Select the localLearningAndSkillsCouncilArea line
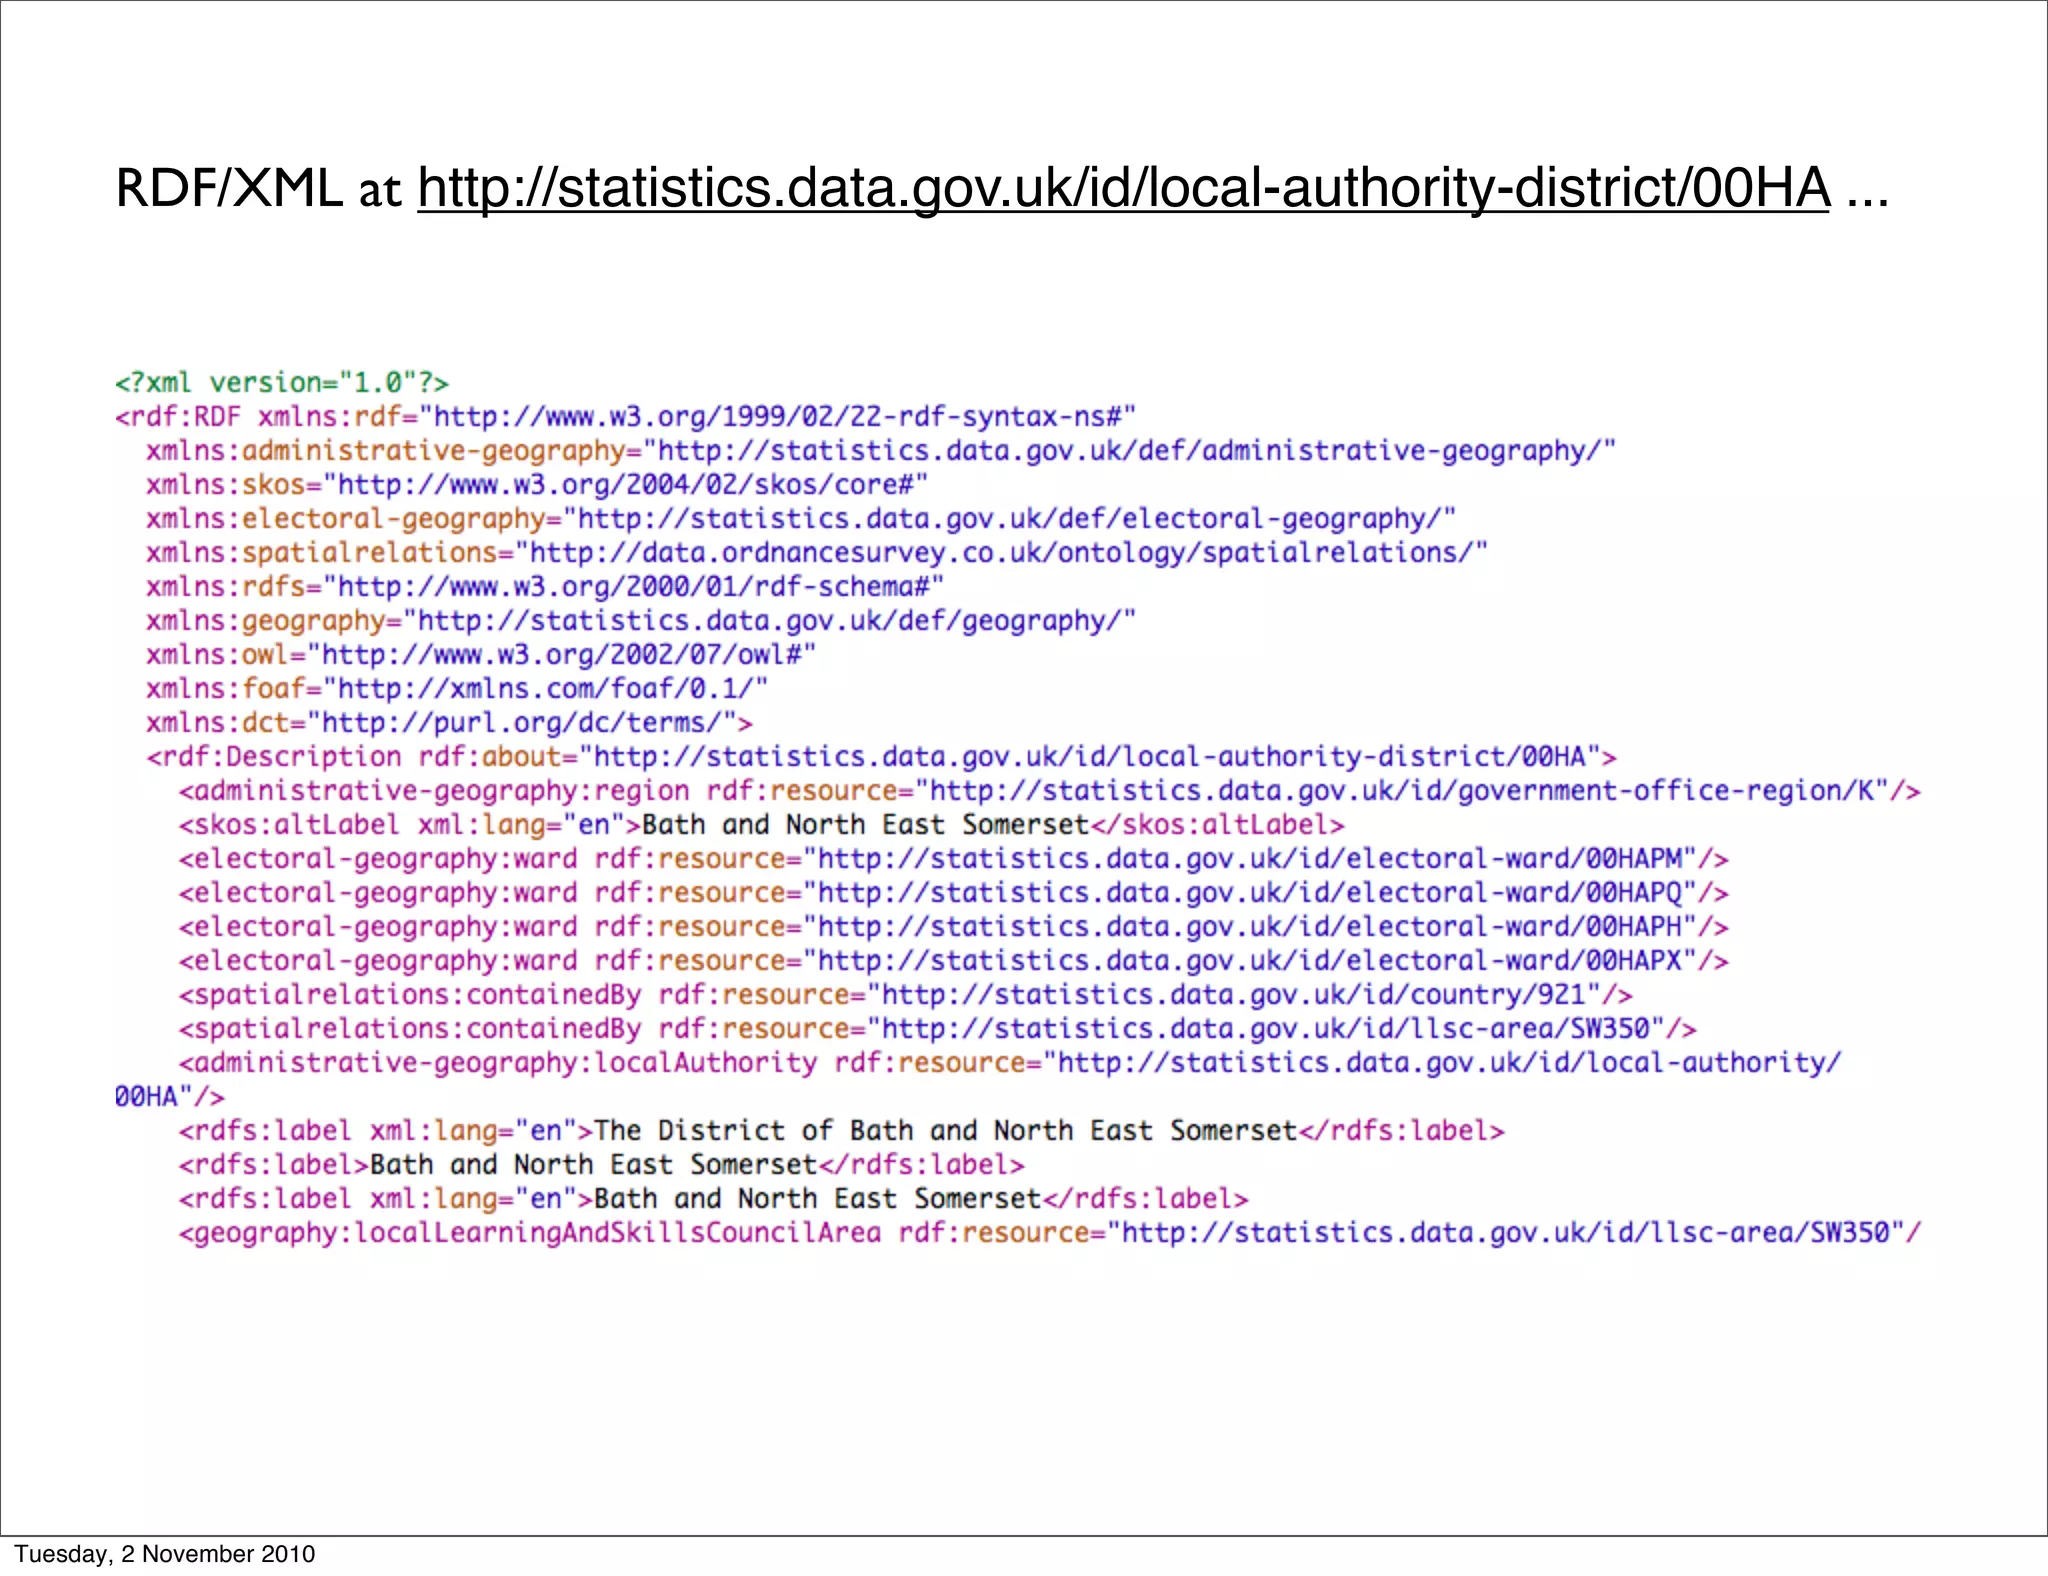The image size is (2048, 1576). [1049, 1233]
